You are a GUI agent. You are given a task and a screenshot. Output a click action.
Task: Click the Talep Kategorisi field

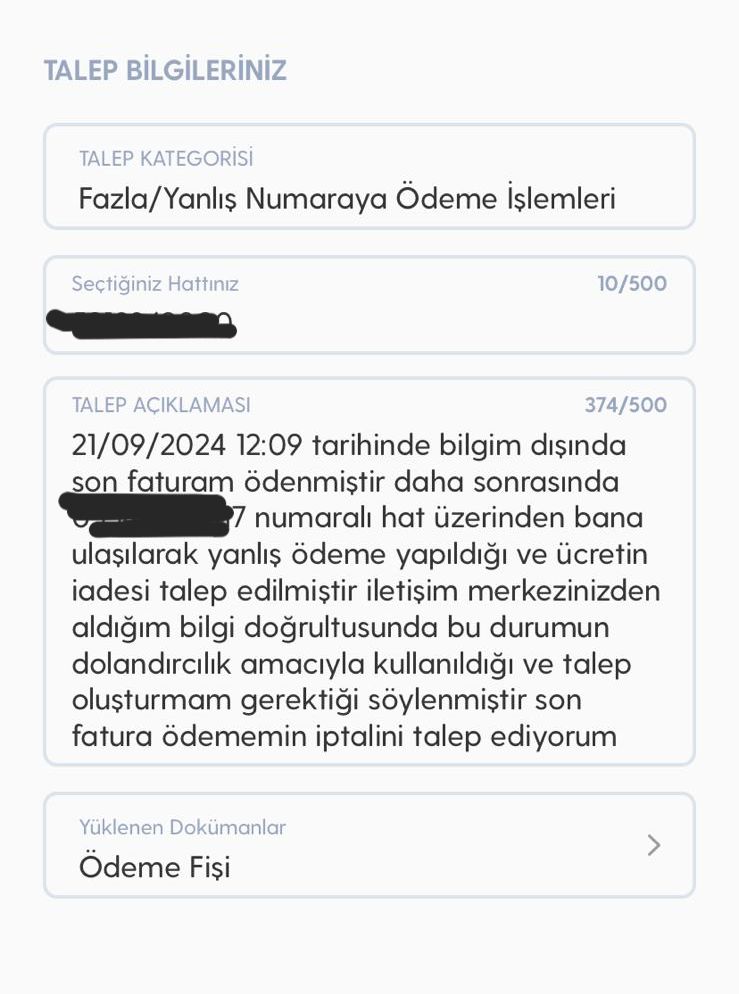click(368, 177)
